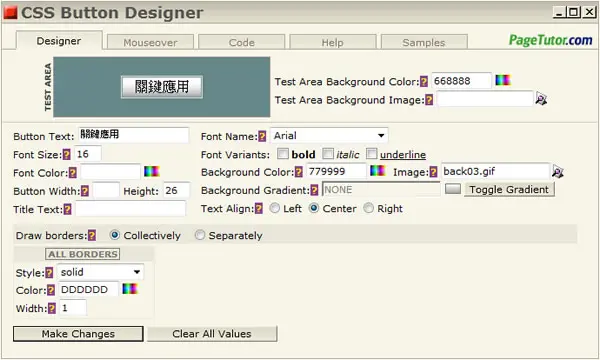Click the Make Changes button
600x360 pixels.
[x=78, y=334]
